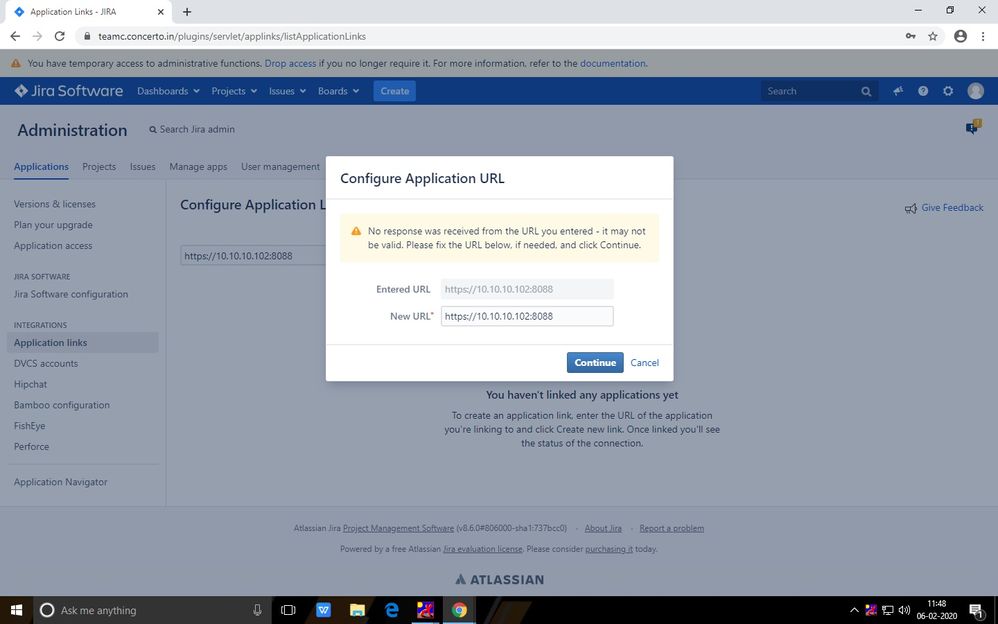Click Report a problem link
Image resolution: width=998 pixels, height=624 pixels.
[671, 528]
